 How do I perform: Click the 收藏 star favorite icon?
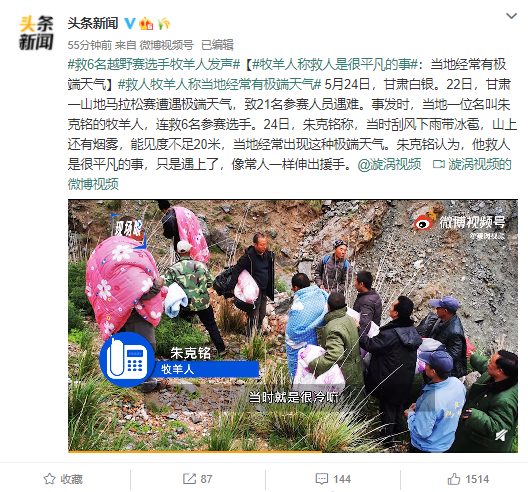click(50, 479)
